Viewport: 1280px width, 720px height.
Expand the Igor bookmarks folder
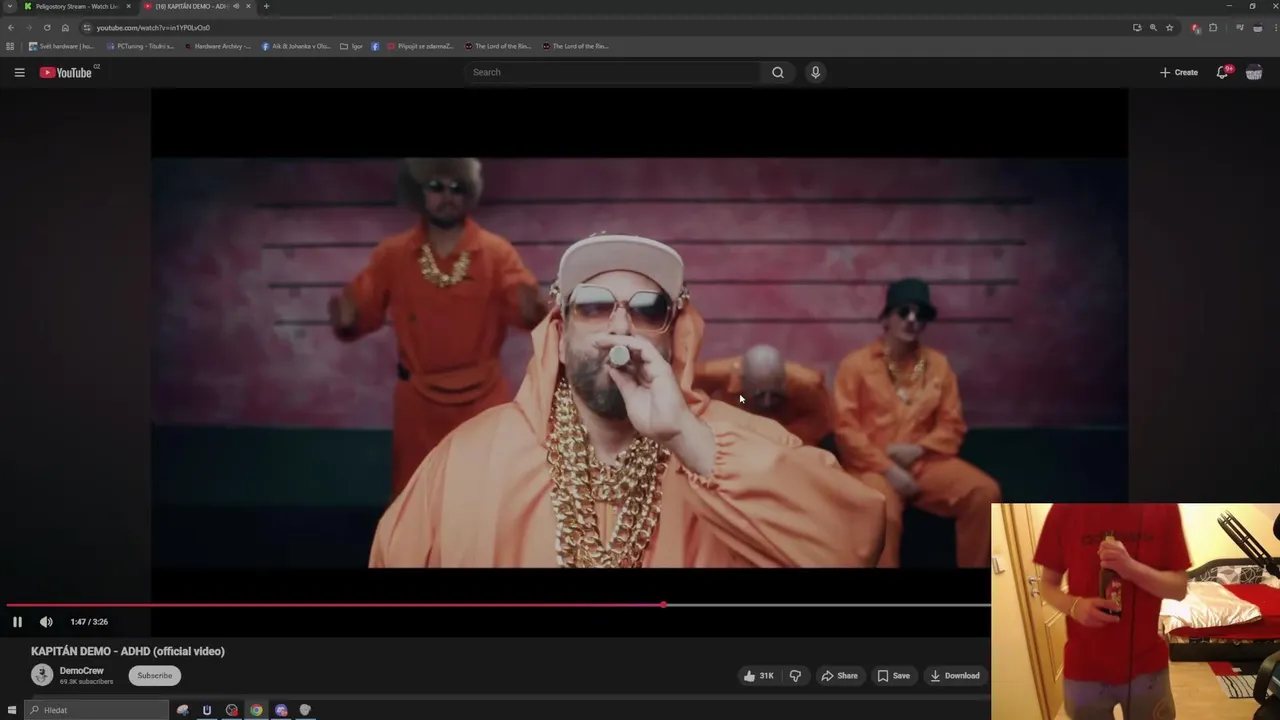tap(351, 46)
